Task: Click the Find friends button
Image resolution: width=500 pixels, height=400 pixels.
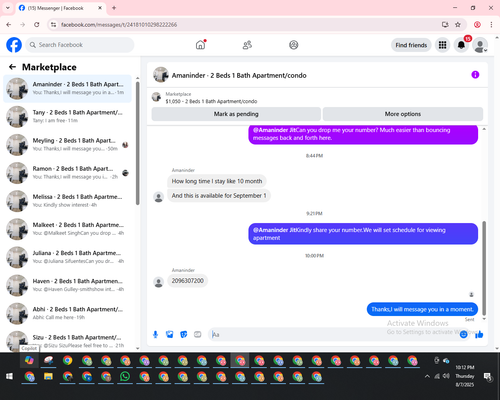Action: point(411,45)
